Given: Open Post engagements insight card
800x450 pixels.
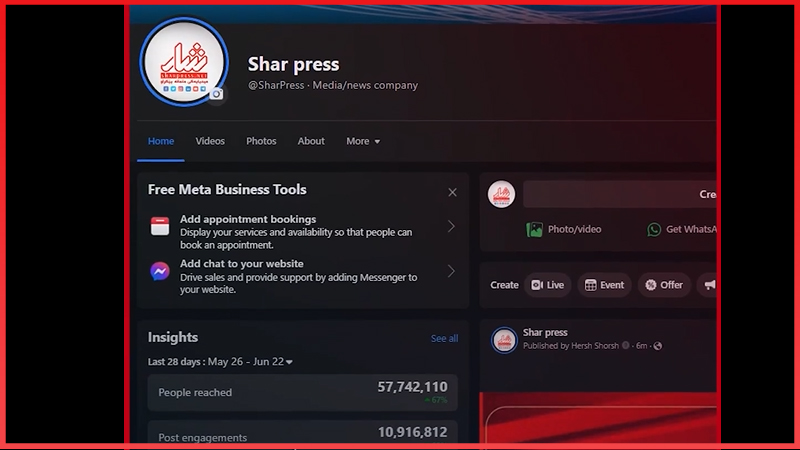Looking at the screenshot, I should pos(303,432).
